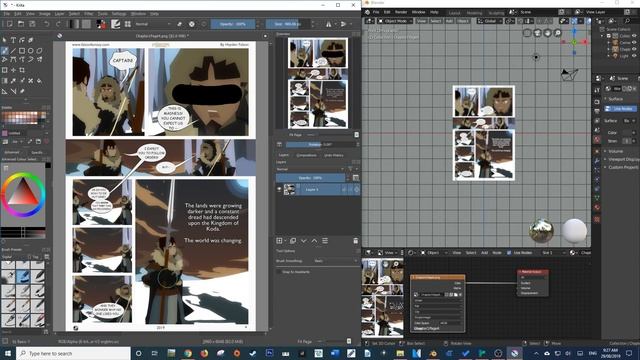Select the Ellipse shape tool in Krita
This screenshot has height=360, width=640.
tap(31, 51)
